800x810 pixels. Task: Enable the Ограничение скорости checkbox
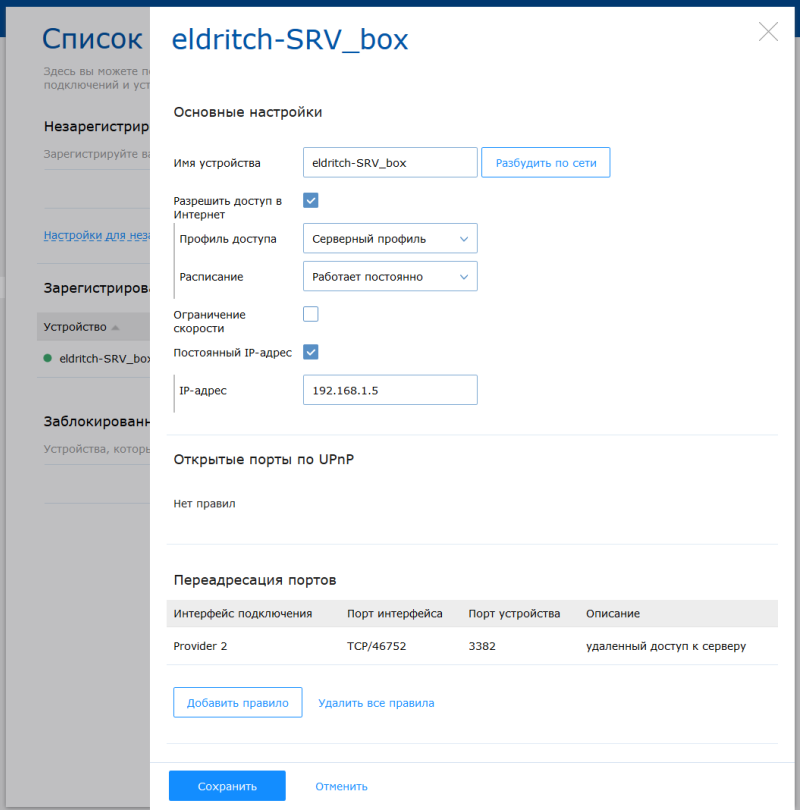[310, 314]
